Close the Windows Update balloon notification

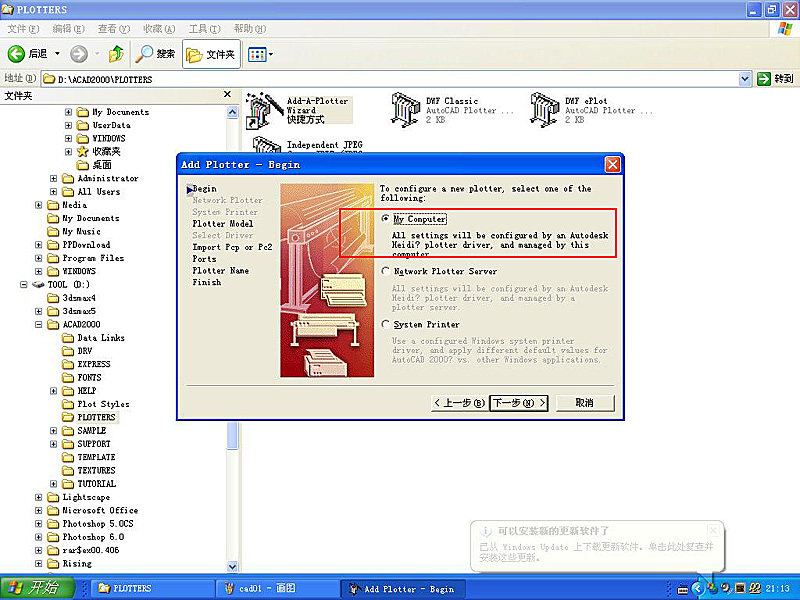(713, 531)
